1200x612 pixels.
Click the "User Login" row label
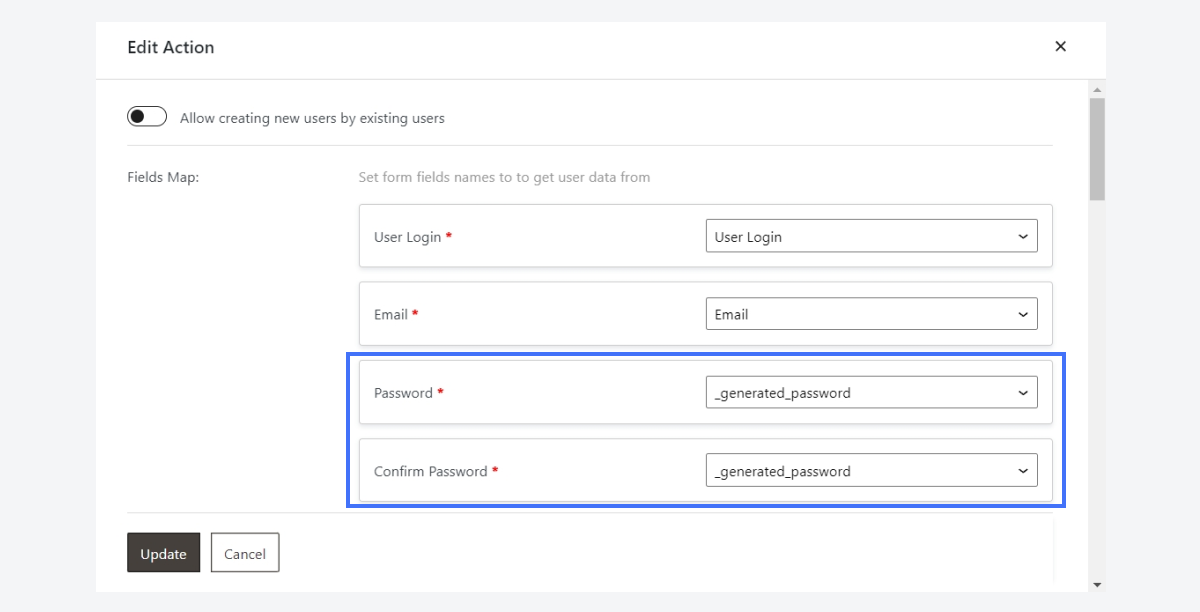[x=407, y=237]
